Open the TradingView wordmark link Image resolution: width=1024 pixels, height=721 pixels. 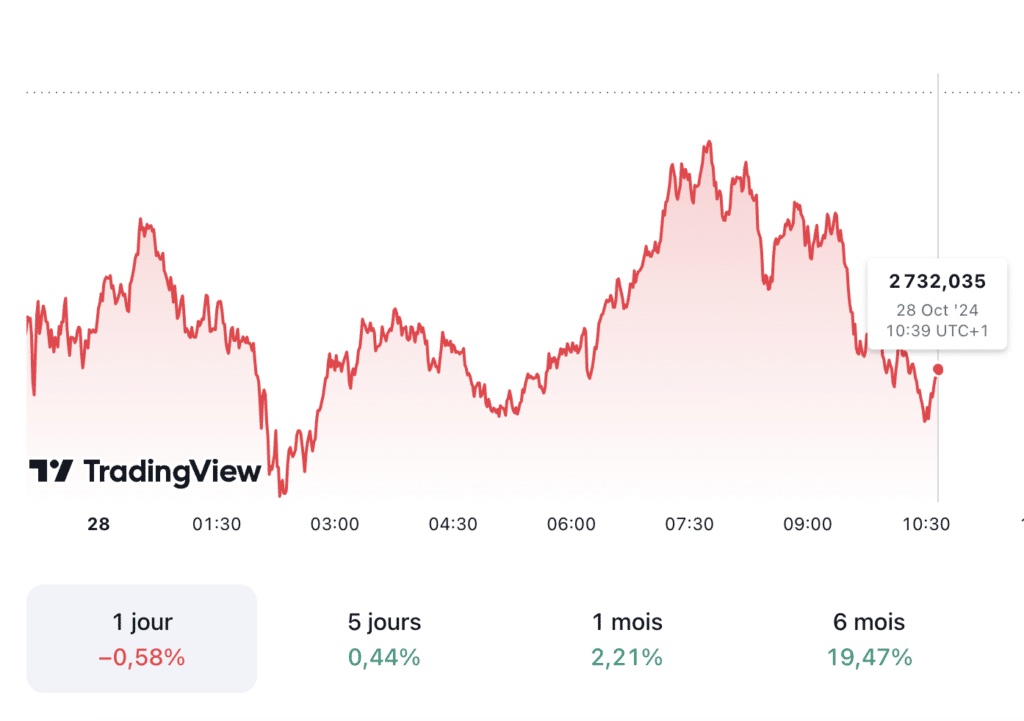pyautogui.click(x=172, y=471)
